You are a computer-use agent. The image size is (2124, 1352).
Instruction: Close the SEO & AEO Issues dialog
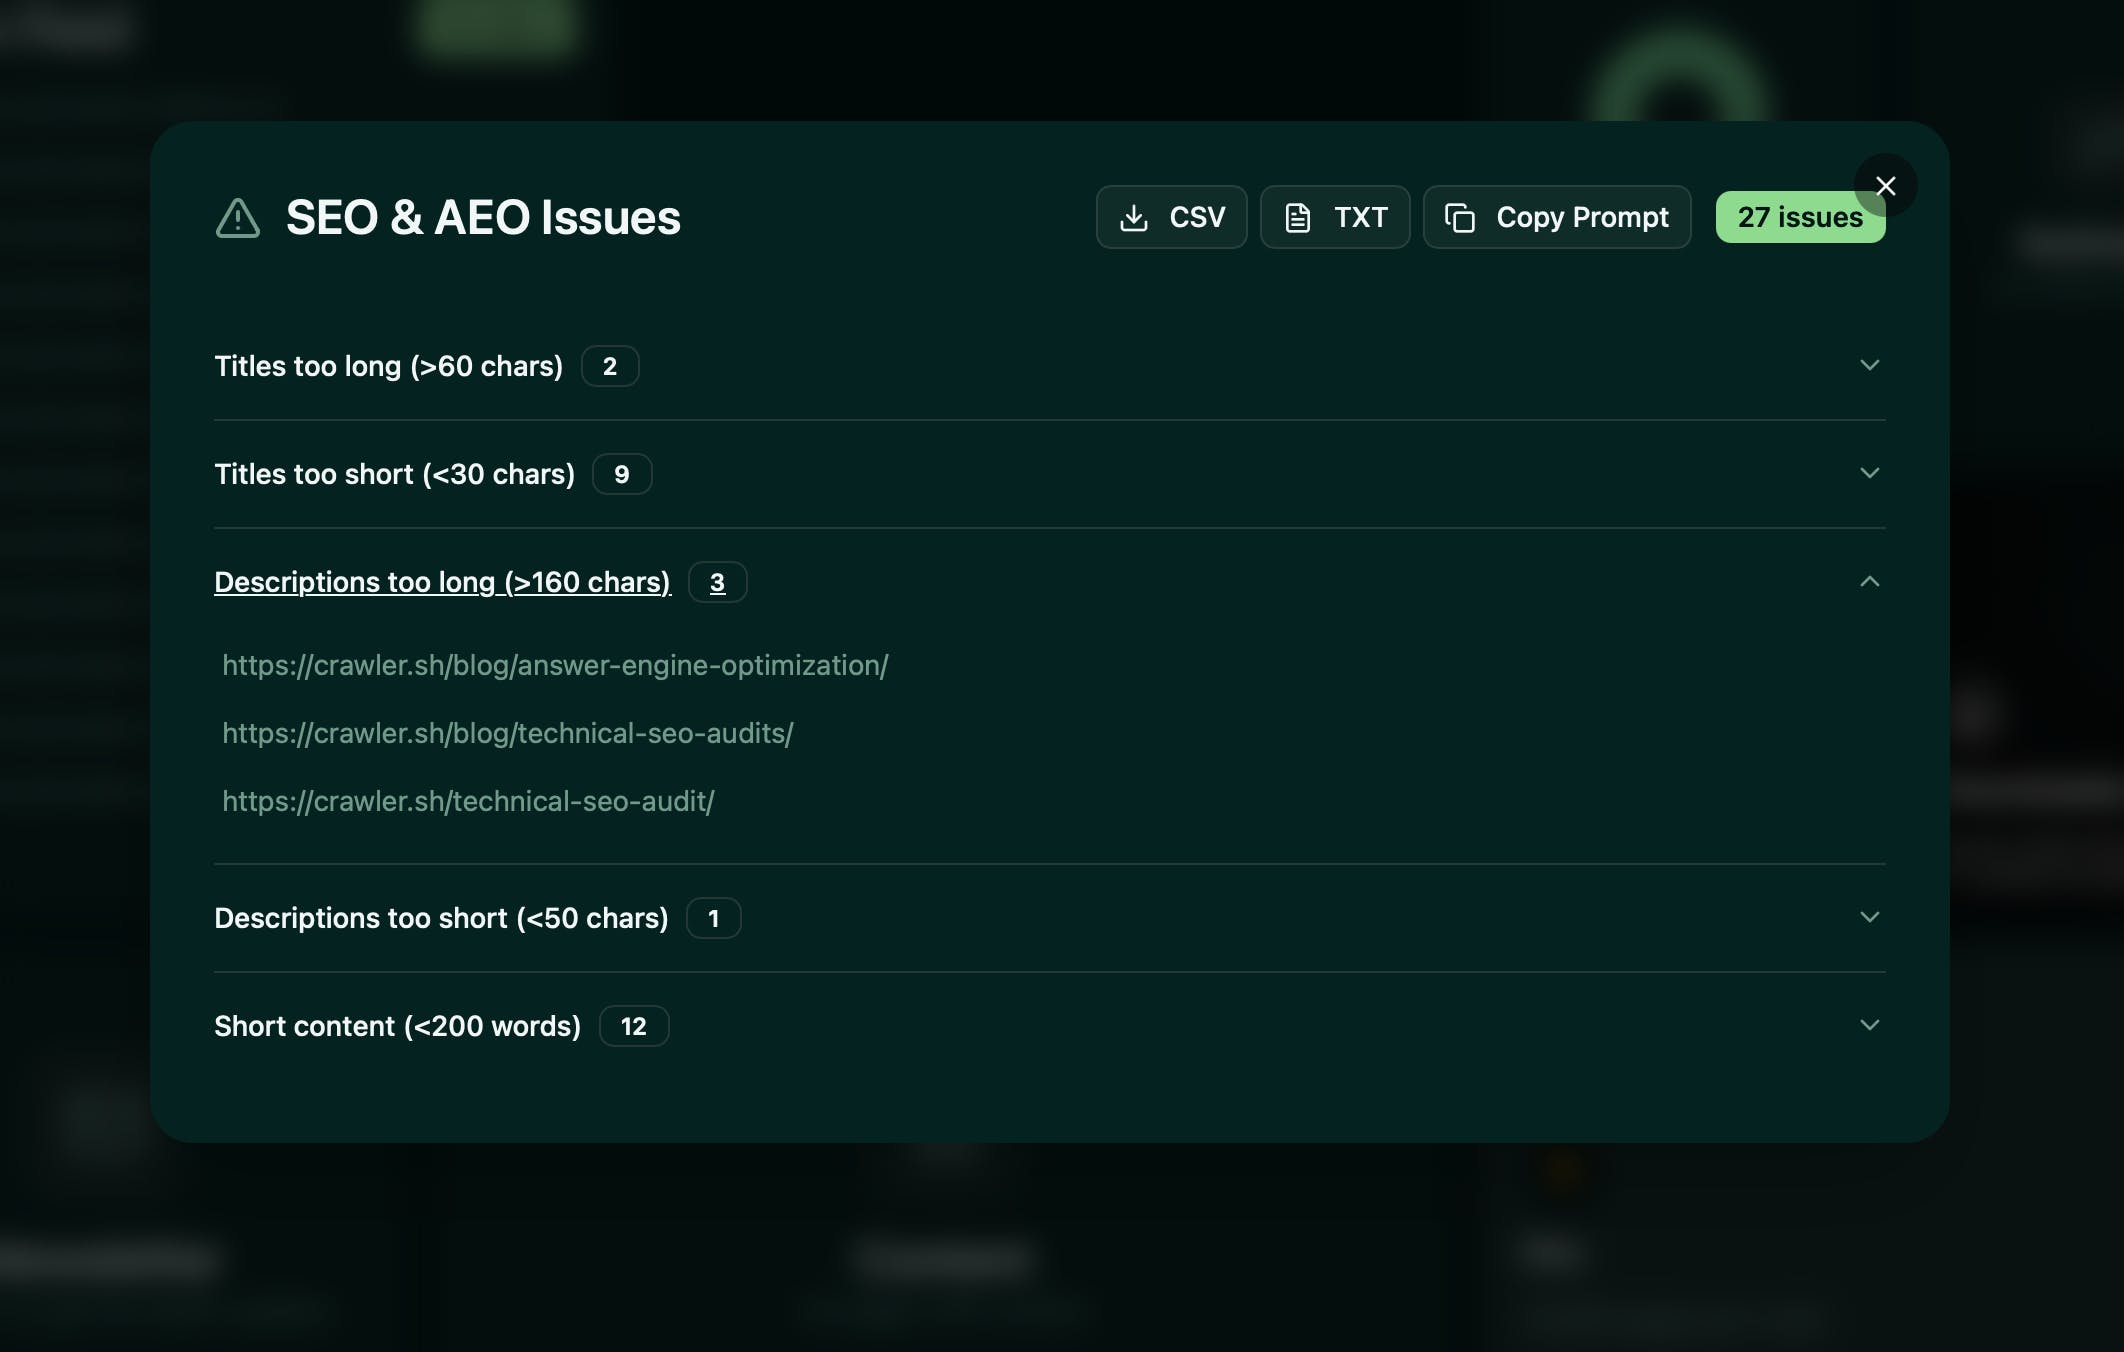[x=1885, y=186]
